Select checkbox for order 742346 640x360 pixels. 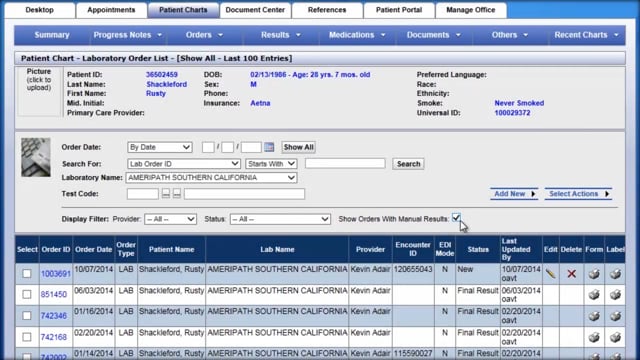[x=27, y=316]
